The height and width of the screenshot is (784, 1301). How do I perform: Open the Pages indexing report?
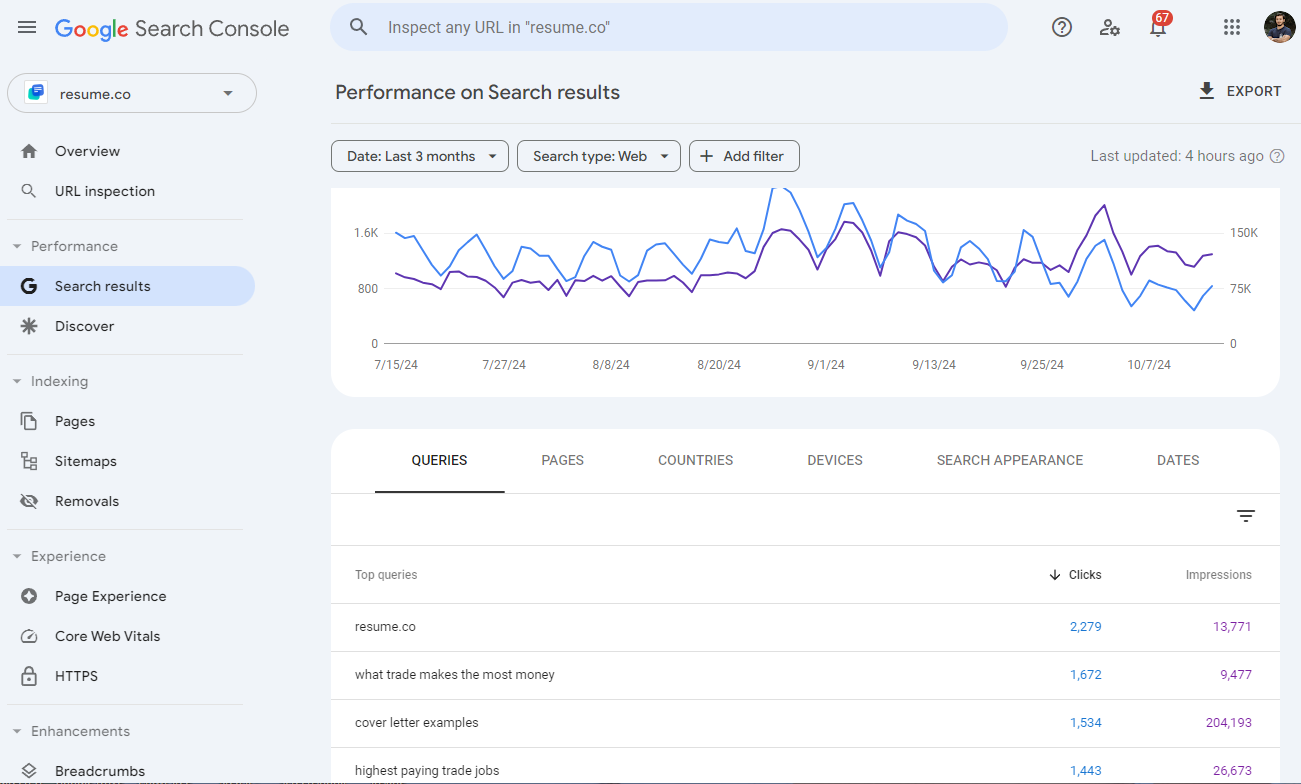coord(76,420)
